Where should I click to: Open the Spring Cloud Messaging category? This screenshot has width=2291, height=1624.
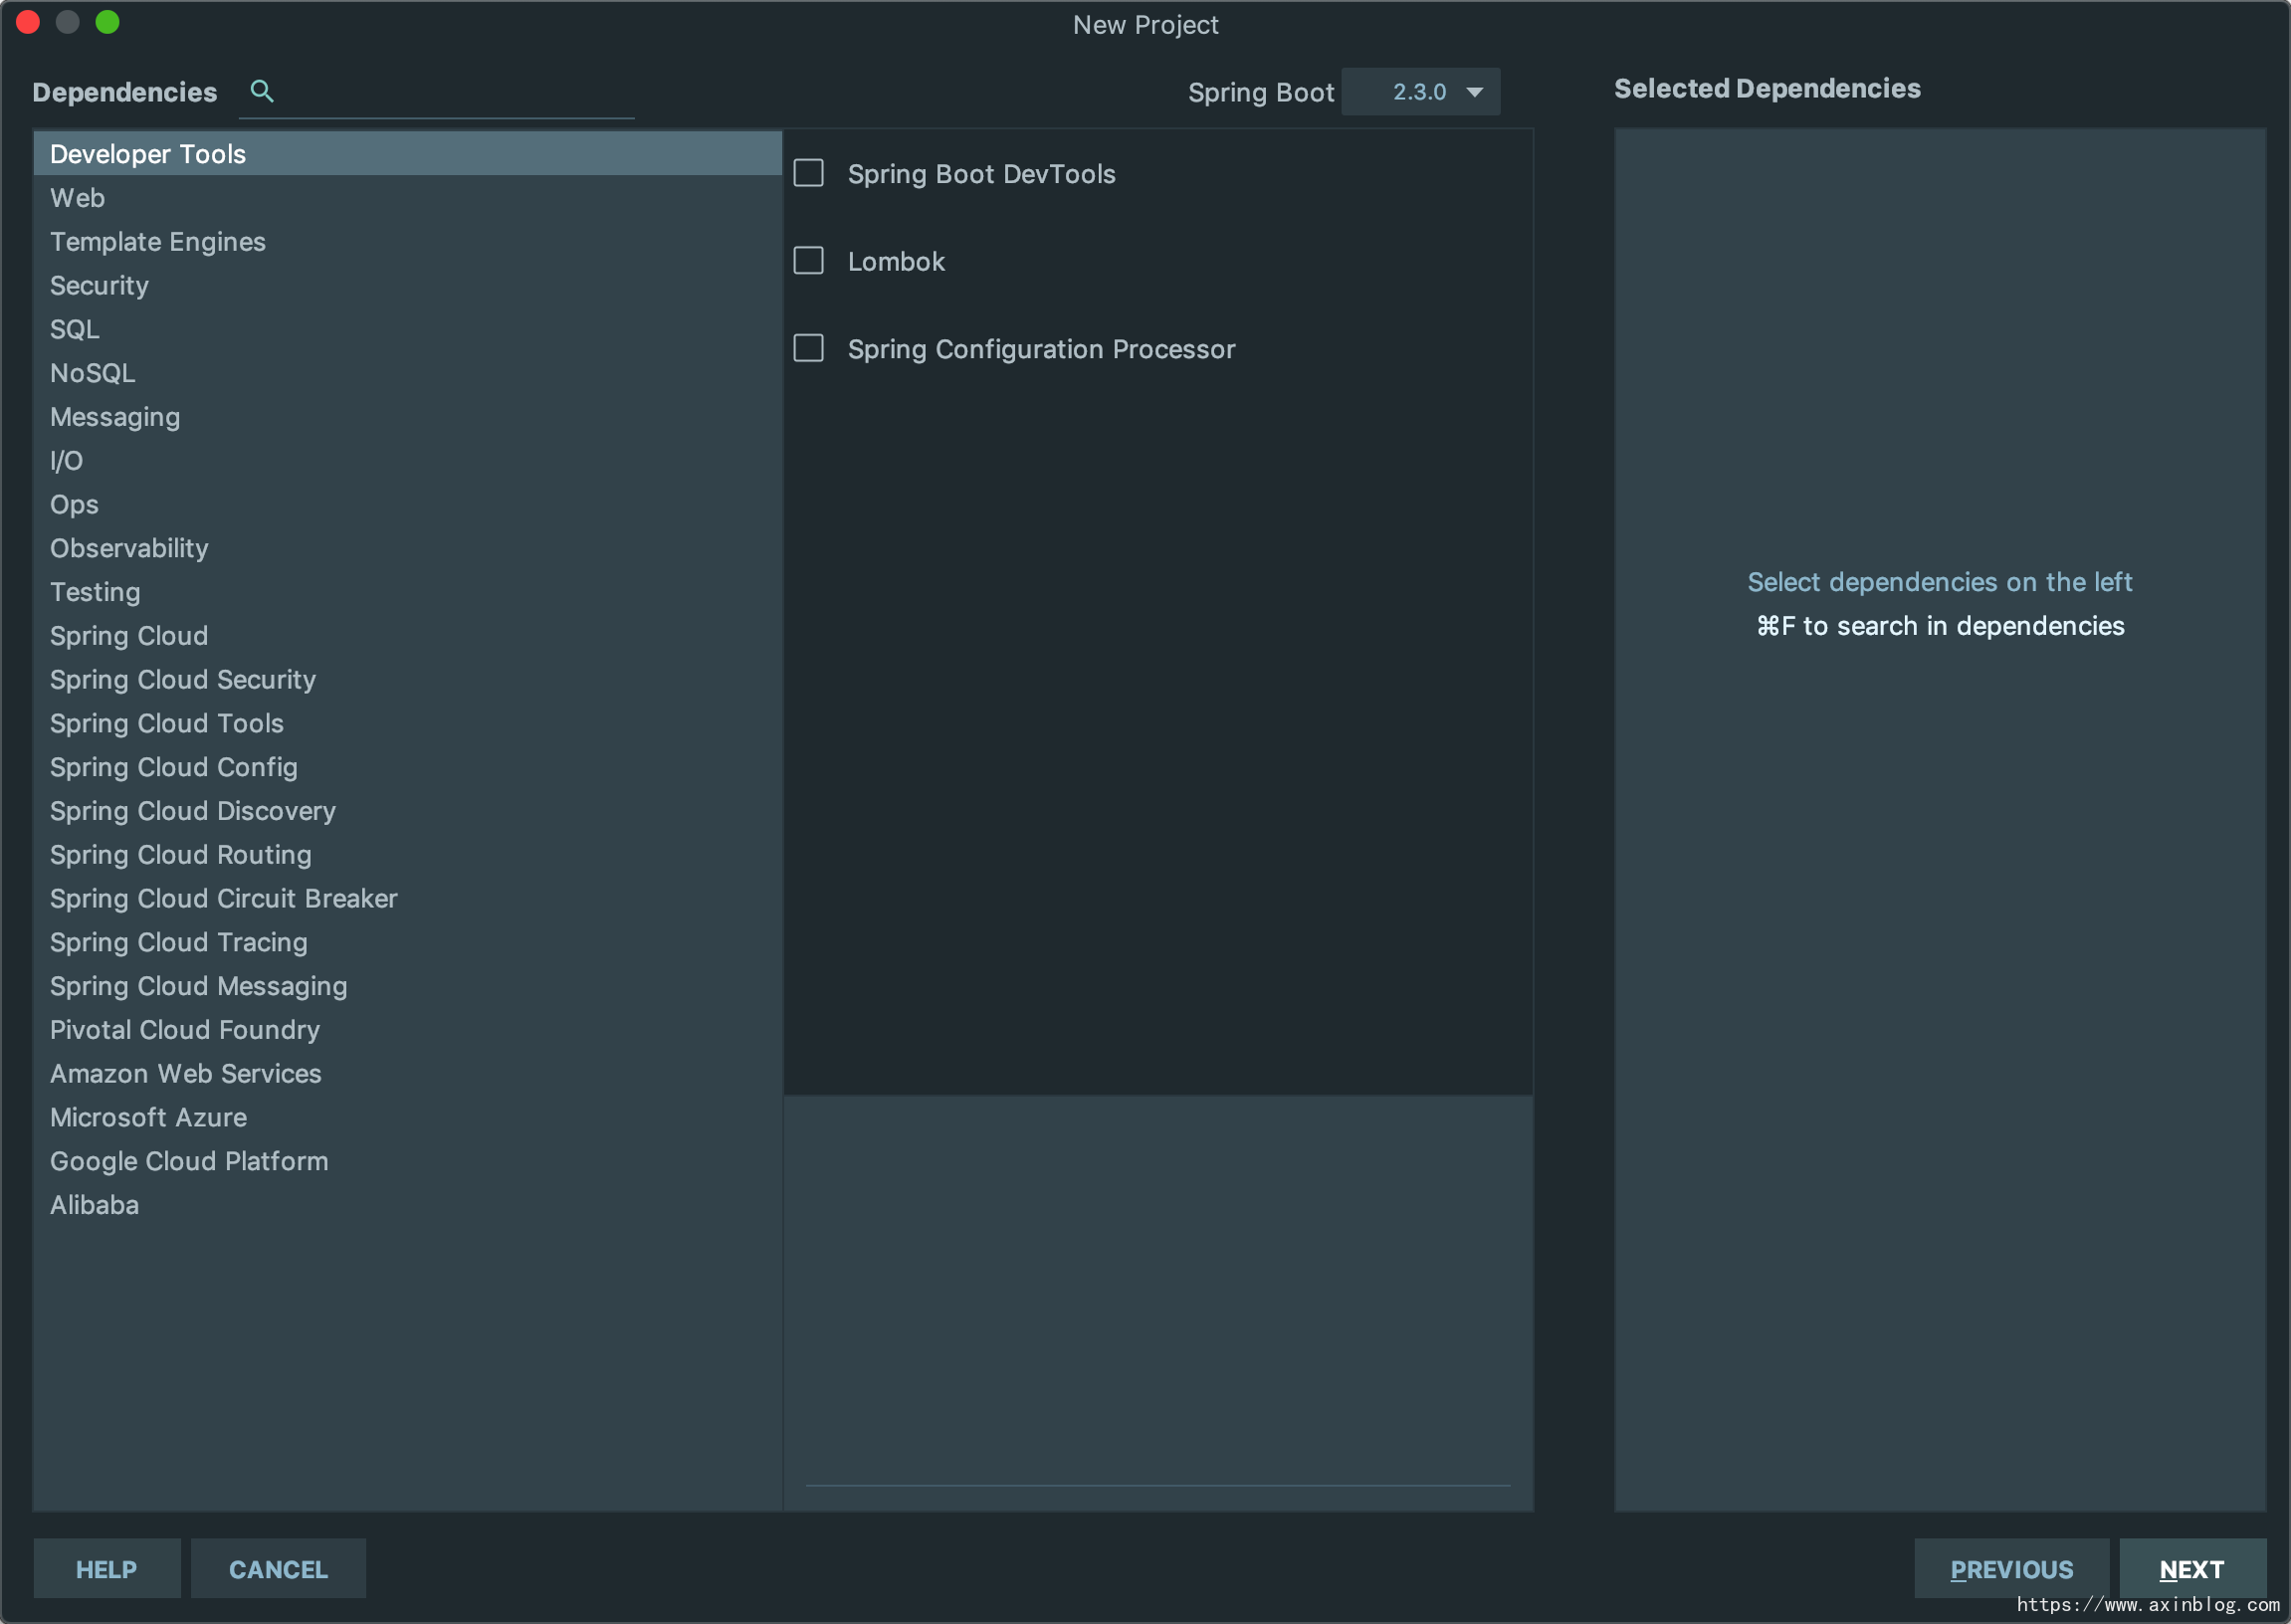tap(408, 986)
